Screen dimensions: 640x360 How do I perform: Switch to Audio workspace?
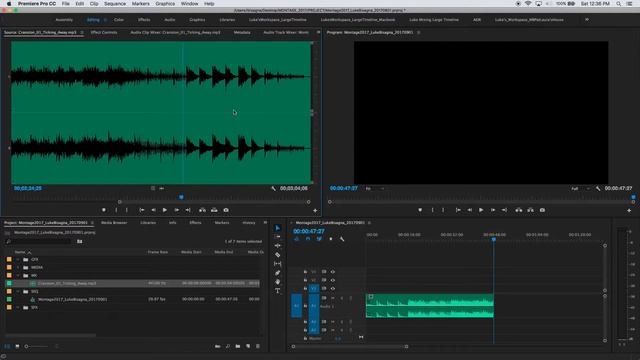170,20
